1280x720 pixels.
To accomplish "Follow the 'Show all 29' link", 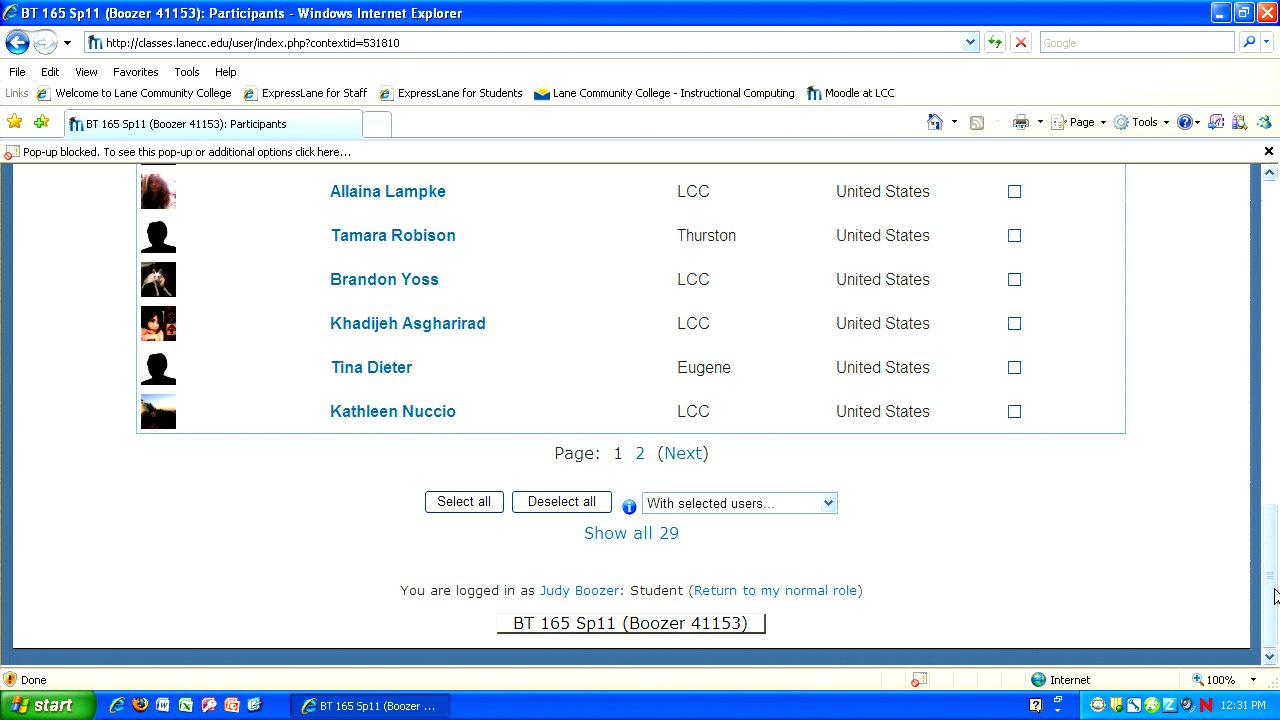I will tap(631, 534).
